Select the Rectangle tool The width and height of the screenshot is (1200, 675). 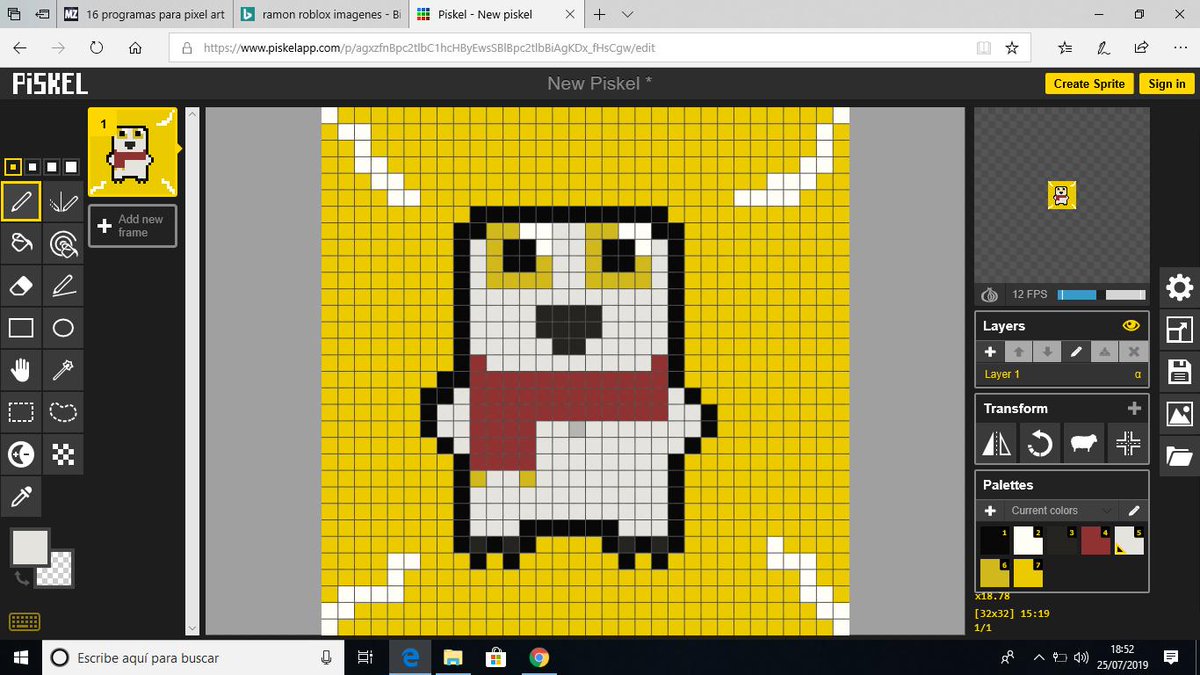pyautogui.click(x=21, y=328)
